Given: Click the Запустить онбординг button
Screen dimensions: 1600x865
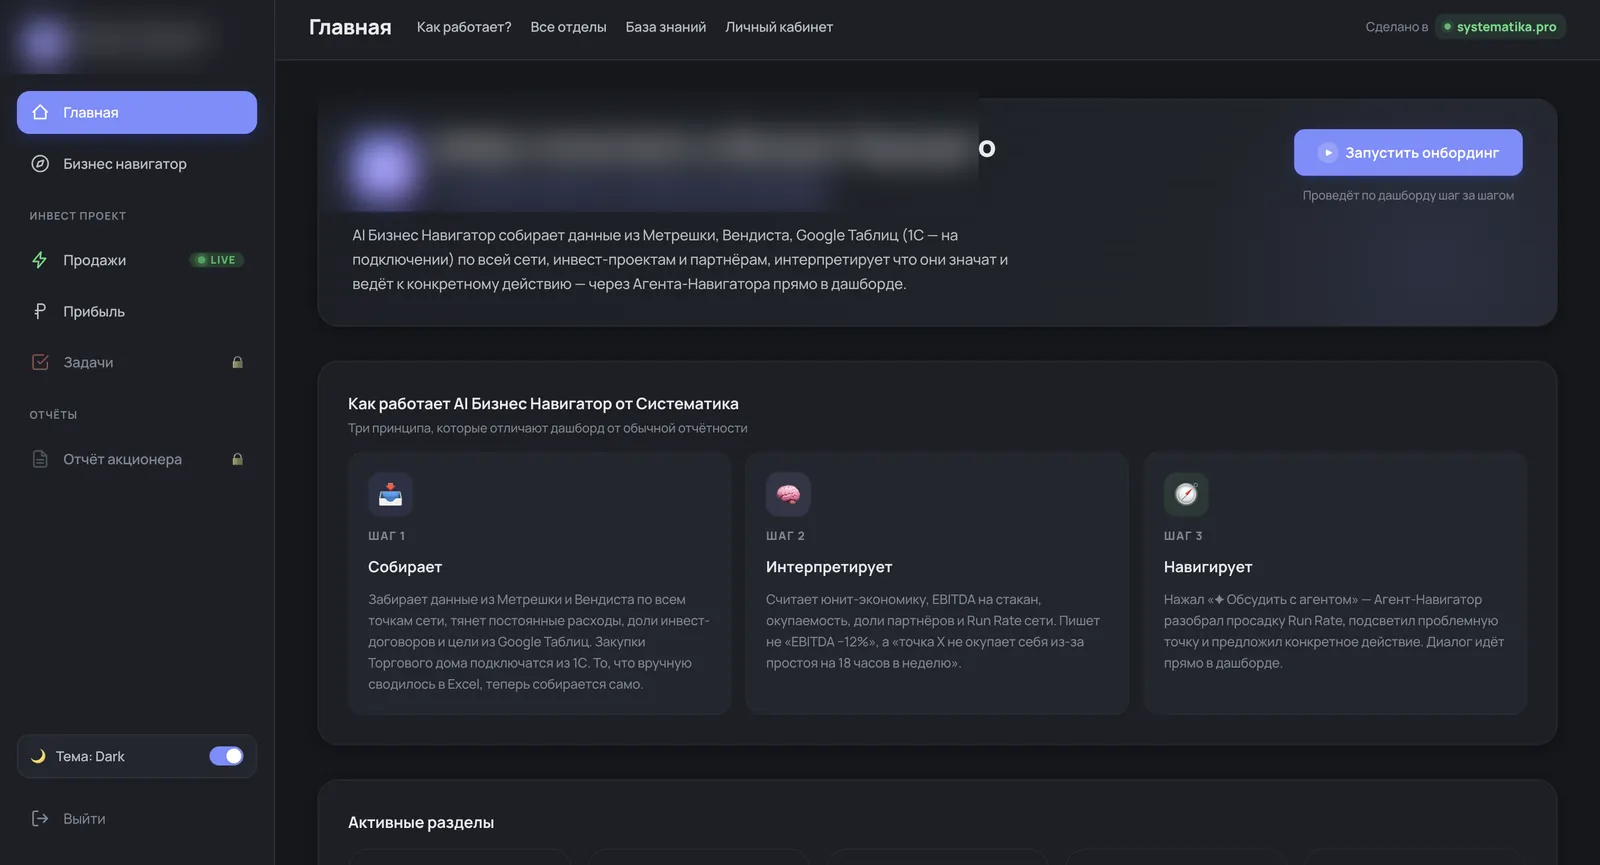Looking at the screenshot, I should coord(1408,152).
